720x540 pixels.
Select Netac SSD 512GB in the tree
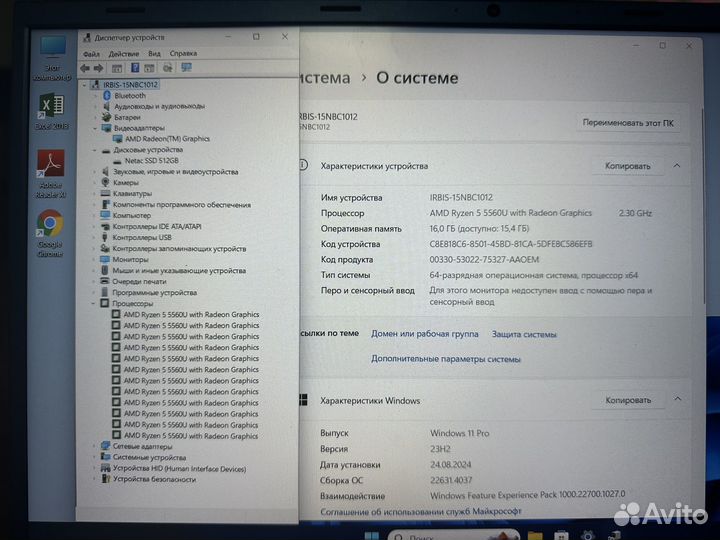(151, 160)
